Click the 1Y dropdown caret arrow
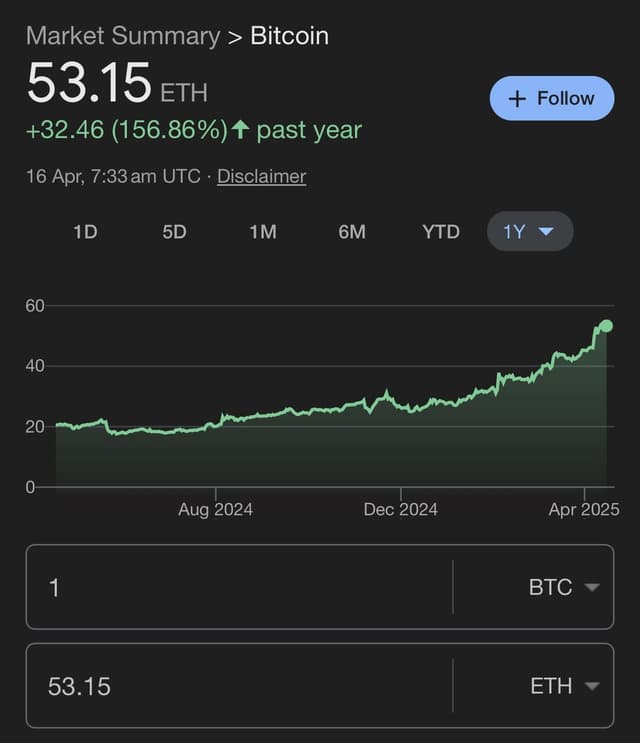640x743 pixels. [x=546, y=231]
